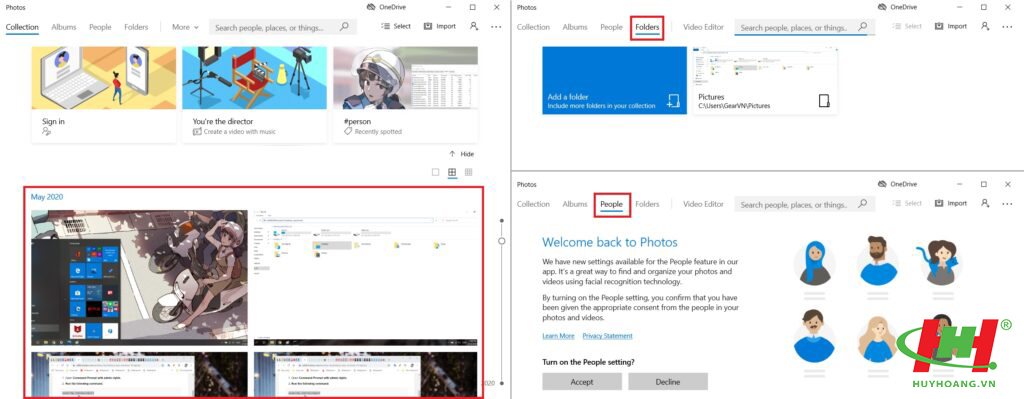Click 'Turn on the People setting?' text
The image size is (1024, 399).
click(588, 361)
